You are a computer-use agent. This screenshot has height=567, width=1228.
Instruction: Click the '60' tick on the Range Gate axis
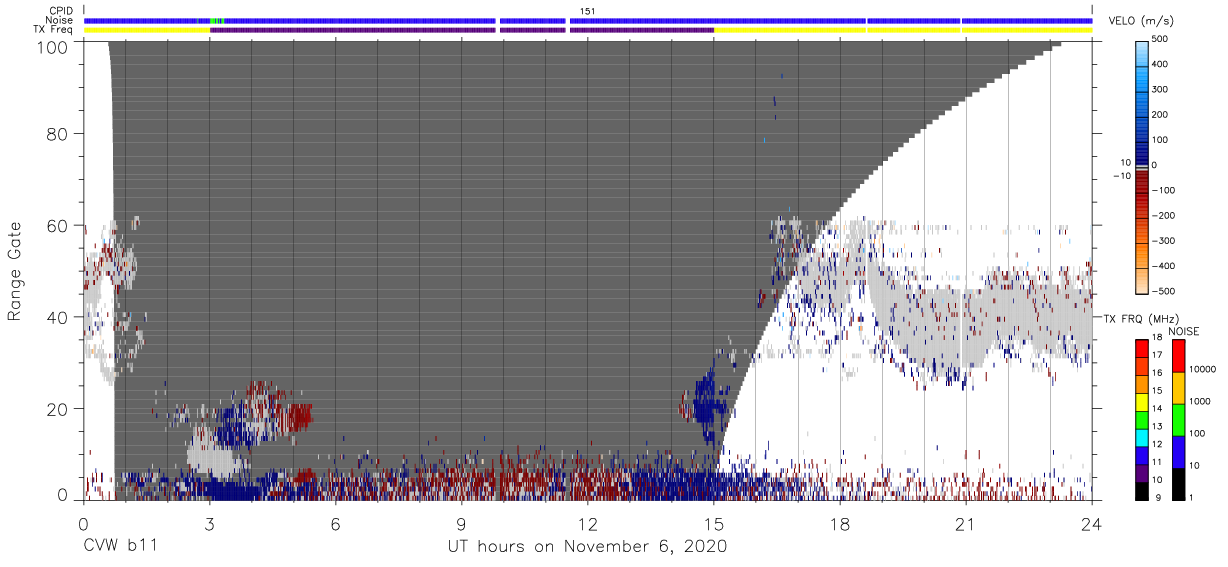tap(58, 226)
